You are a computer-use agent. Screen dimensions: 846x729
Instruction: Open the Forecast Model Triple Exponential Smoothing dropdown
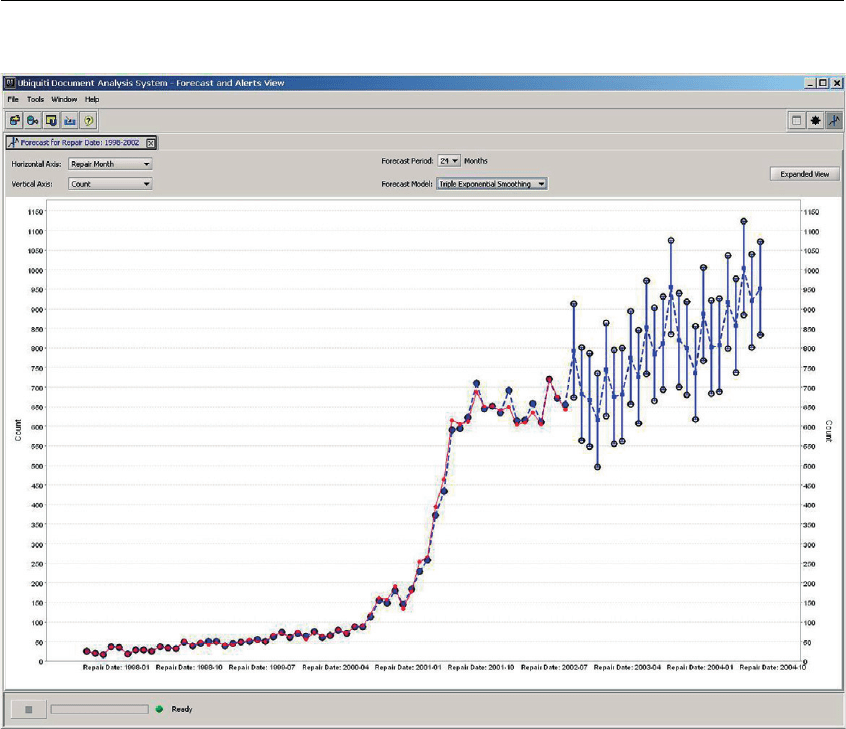[493, 184]
